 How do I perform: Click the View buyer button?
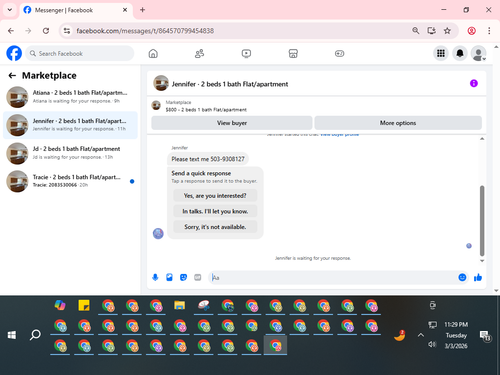tap(232, 123)
